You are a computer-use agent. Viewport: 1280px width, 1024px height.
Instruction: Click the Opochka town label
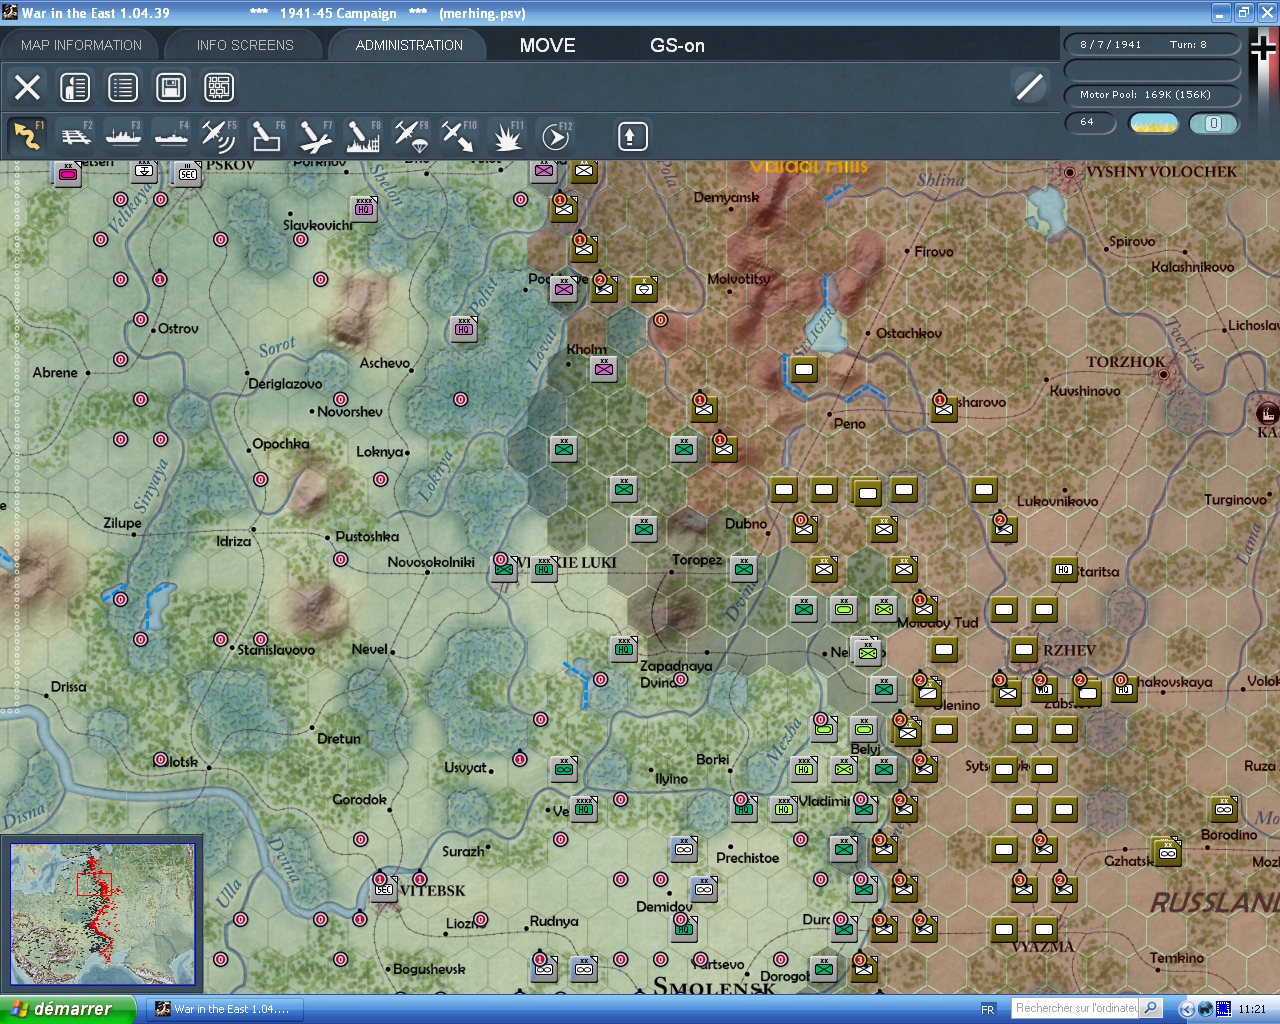281,444
